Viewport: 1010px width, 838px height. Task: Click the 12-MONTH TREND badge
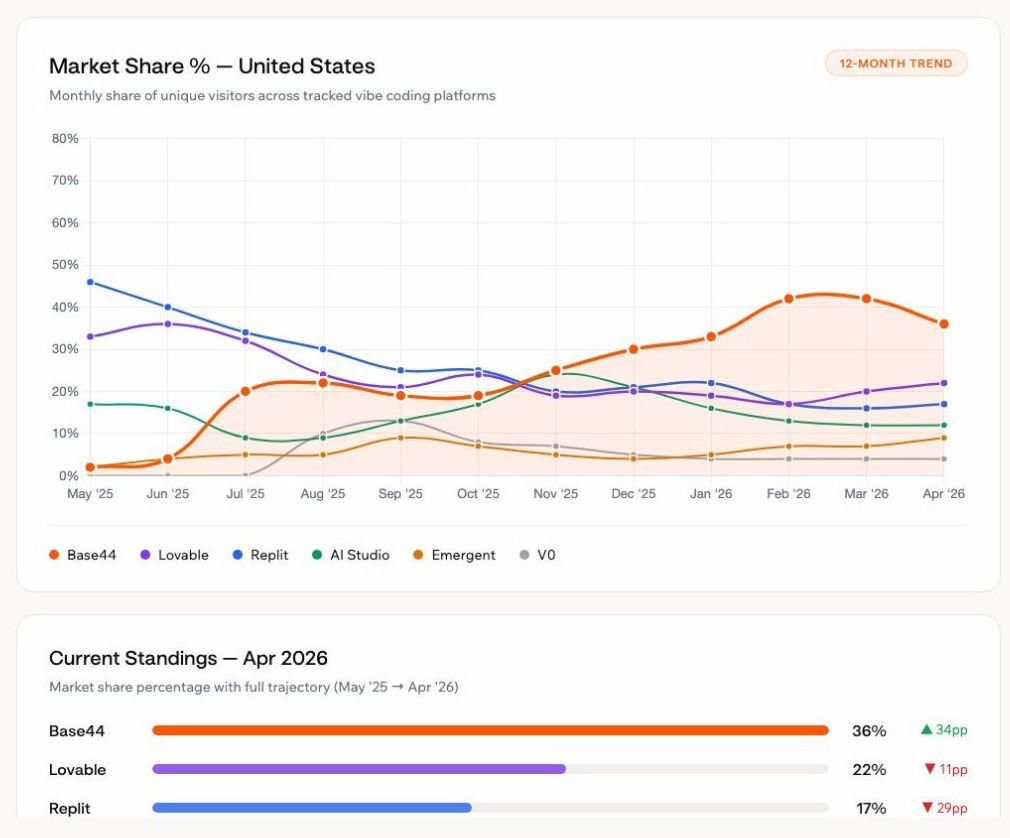(895, 63)
